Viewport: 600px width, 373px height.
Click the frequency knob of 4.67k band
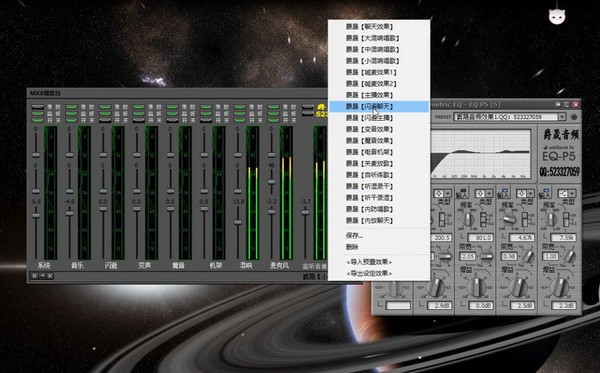click(x=509, y=220)
